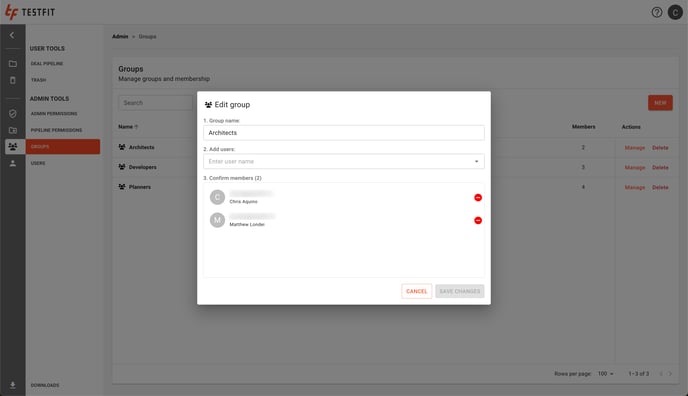Go to the previous table page
This screenshot has width=688, height=396.
point(661,374)
